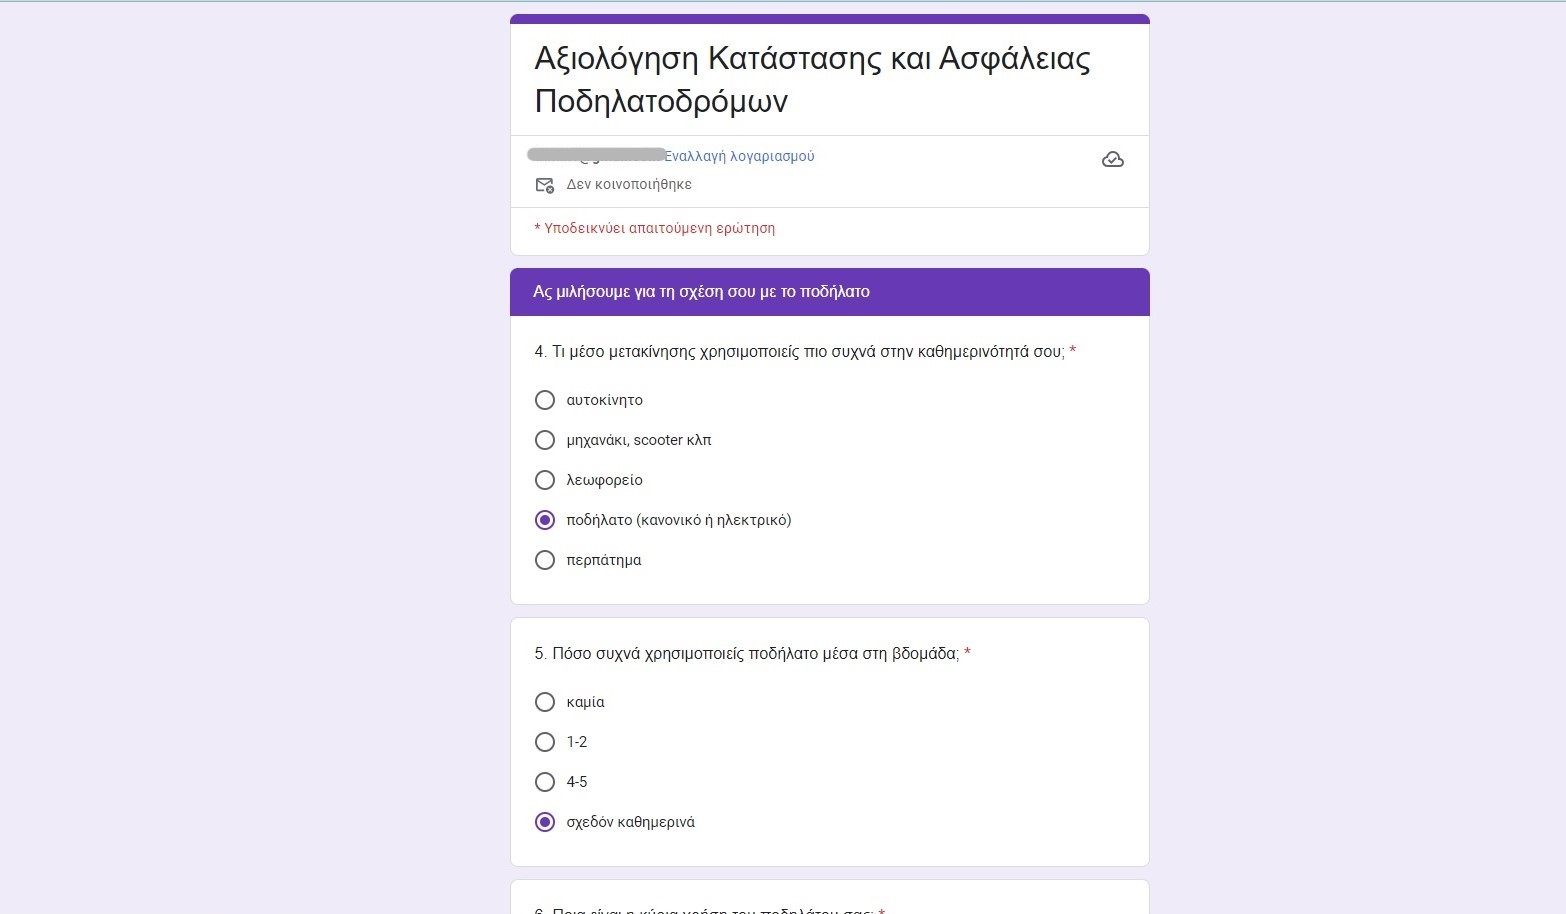The width and height of the screenshot is (1566, 914).
Task: Select the 'αυτοκίνητο' radio option
Action: click(x=545, y=400)
